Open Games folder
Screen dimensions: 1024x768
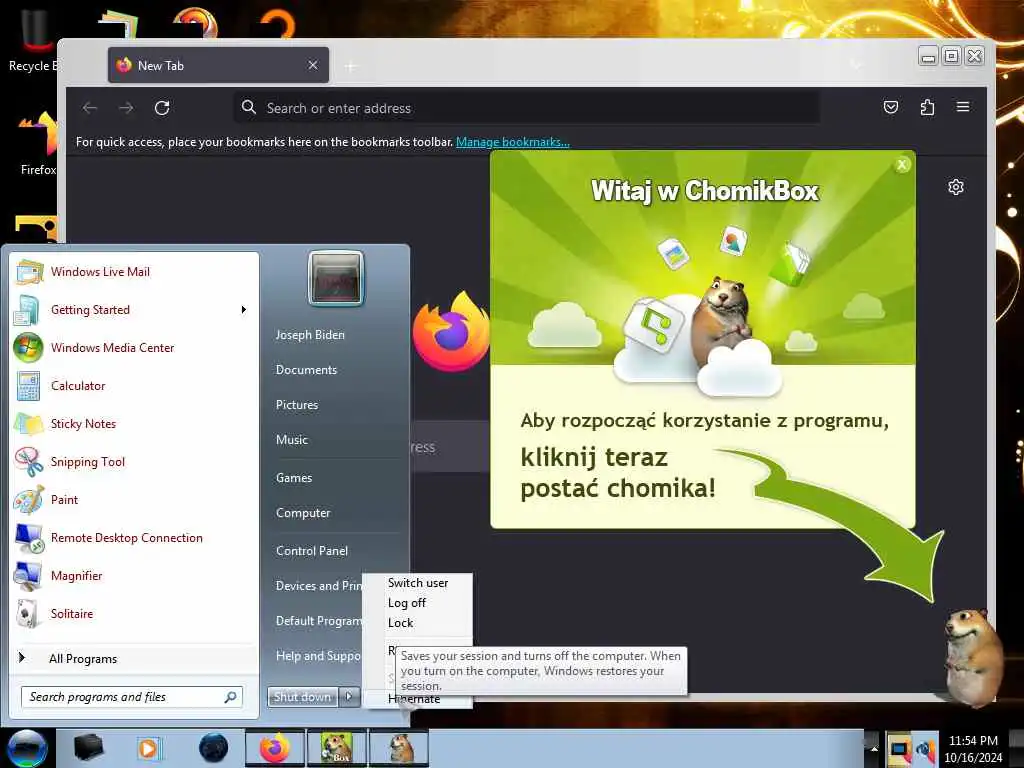[294, 477]
